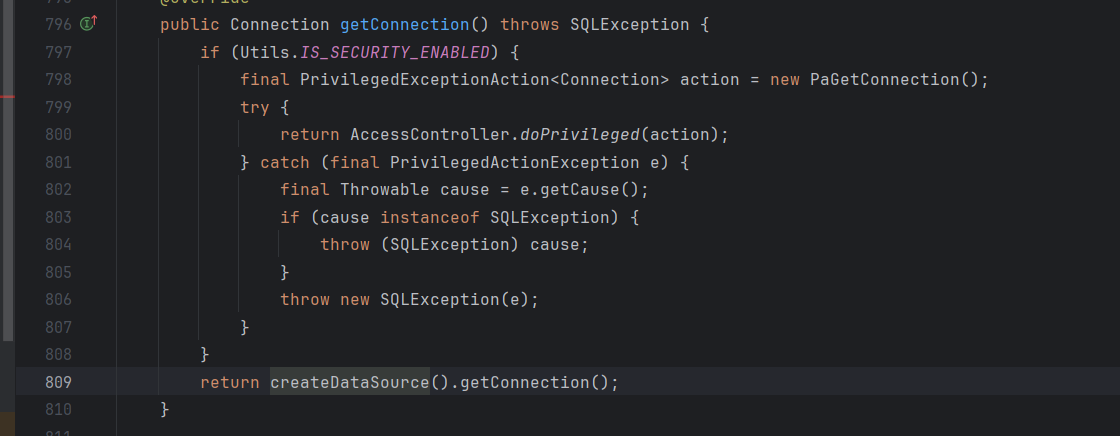Click the createDataSource call on line 809
This screenshot has height=436, width=1120.
pos(349,382)
